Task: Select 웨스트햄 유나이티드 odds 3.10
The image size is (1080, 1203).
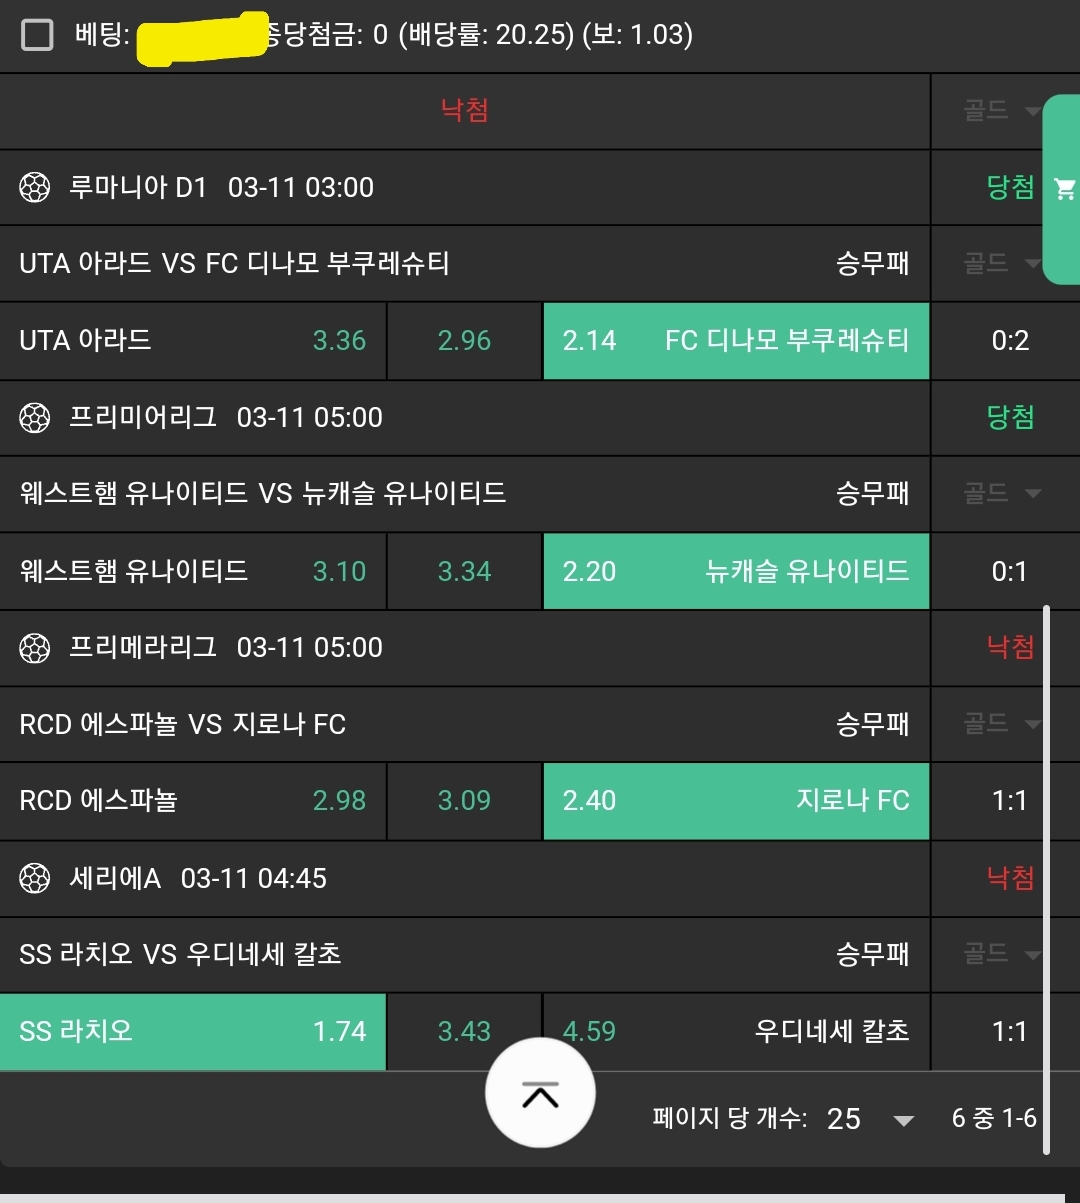Action: [193, 571]
